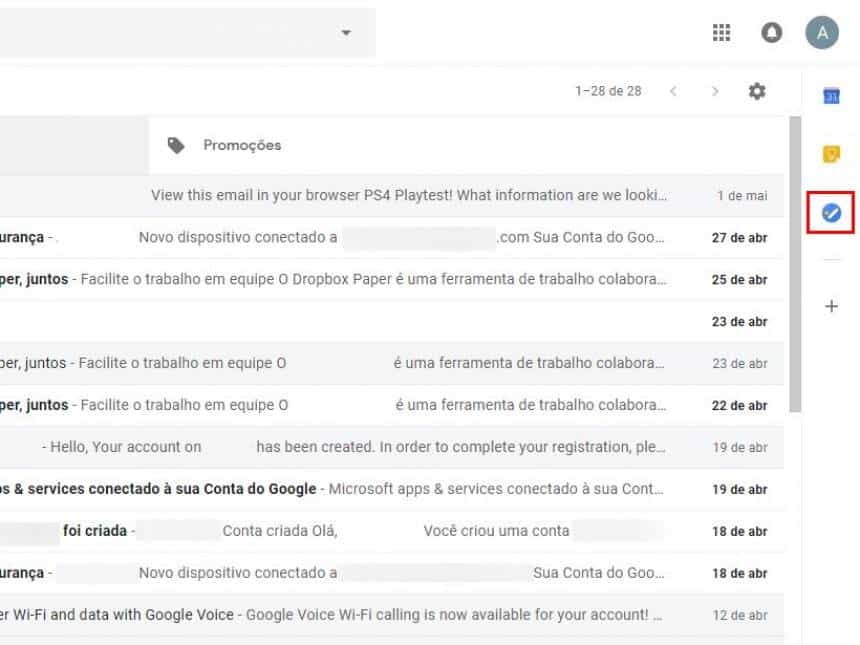Click the date 12 de abr

pos(740,615)
